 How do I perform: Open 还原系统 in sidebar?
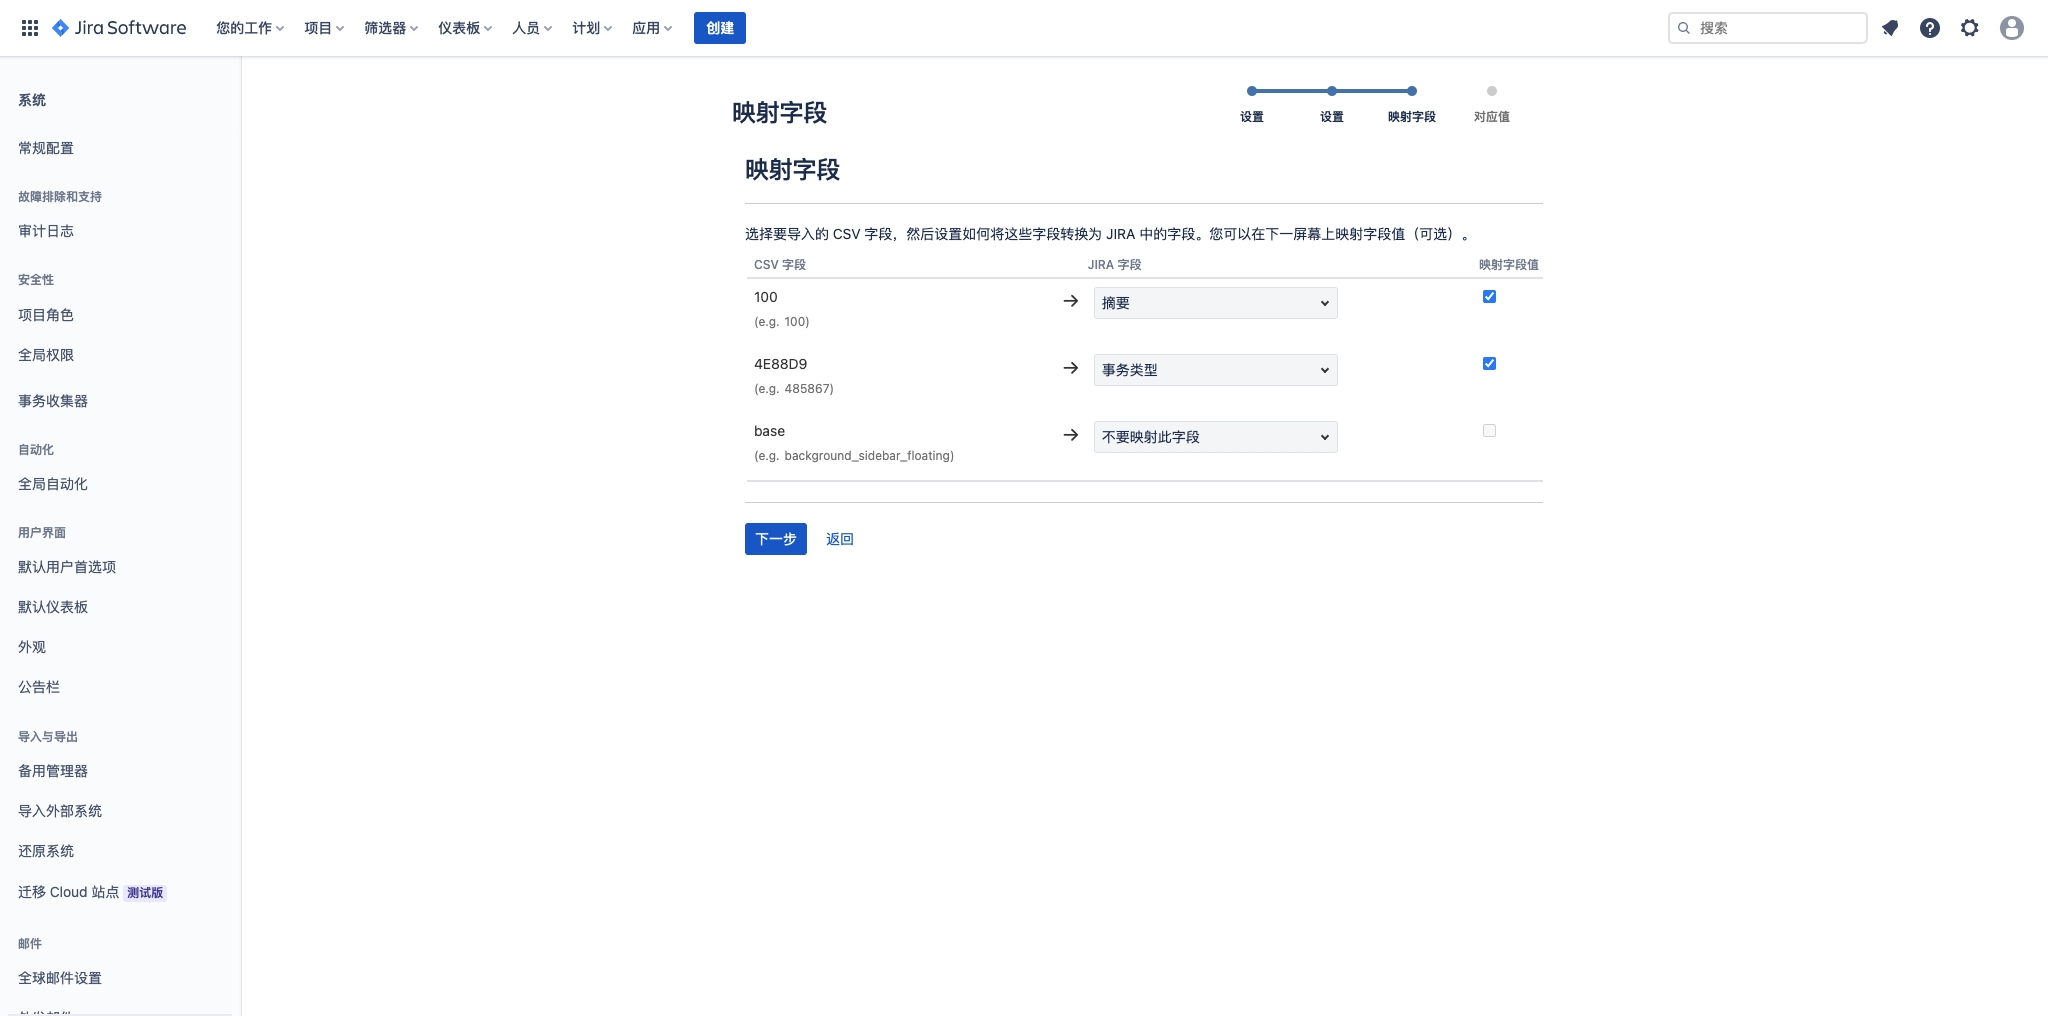(x=46, y=851)
